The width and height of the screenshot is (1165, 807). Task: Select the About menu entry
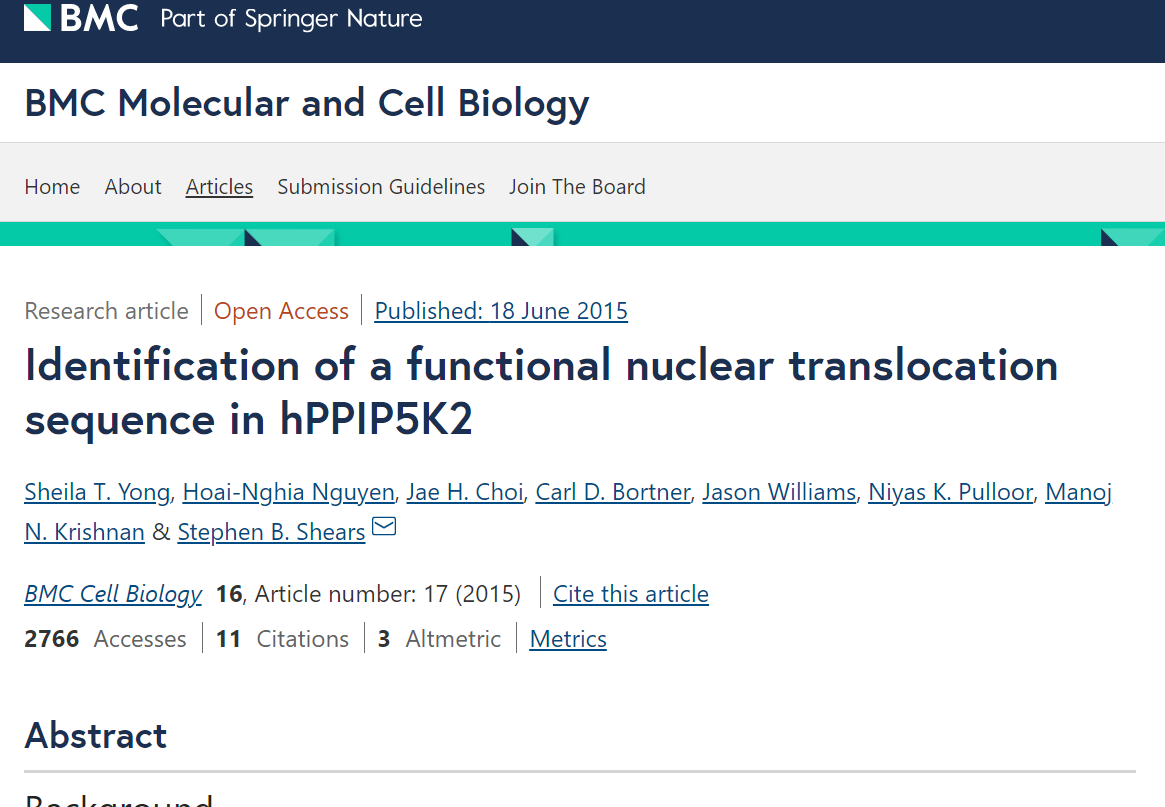click(x=132, y=186)
